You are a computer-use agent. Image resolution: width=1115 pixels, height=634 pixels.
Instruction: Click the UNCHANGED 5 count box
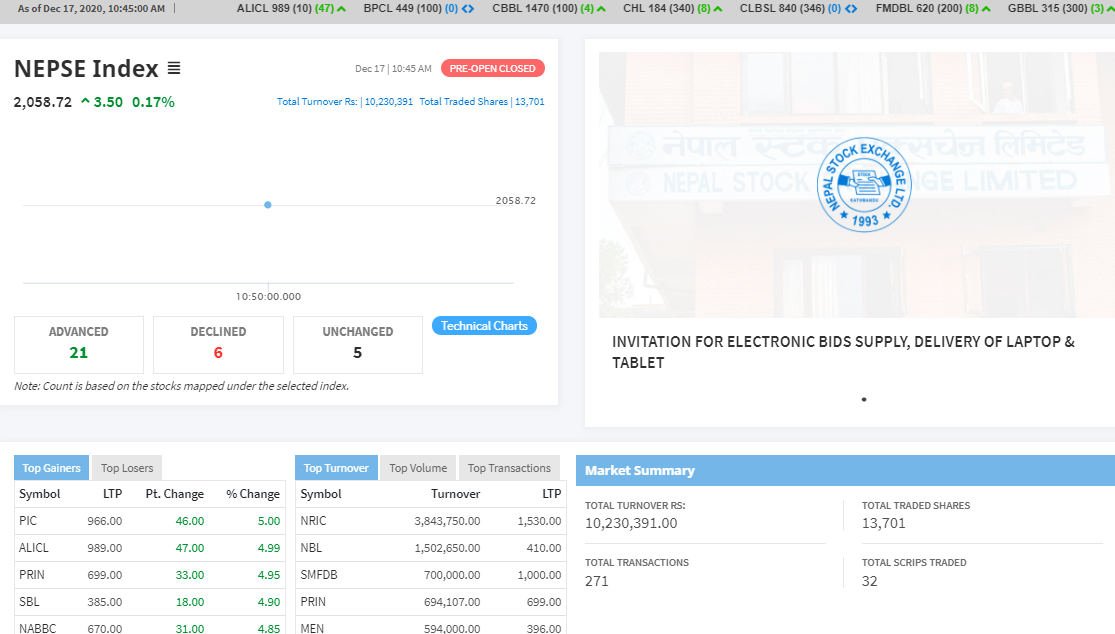click(358, 345)
